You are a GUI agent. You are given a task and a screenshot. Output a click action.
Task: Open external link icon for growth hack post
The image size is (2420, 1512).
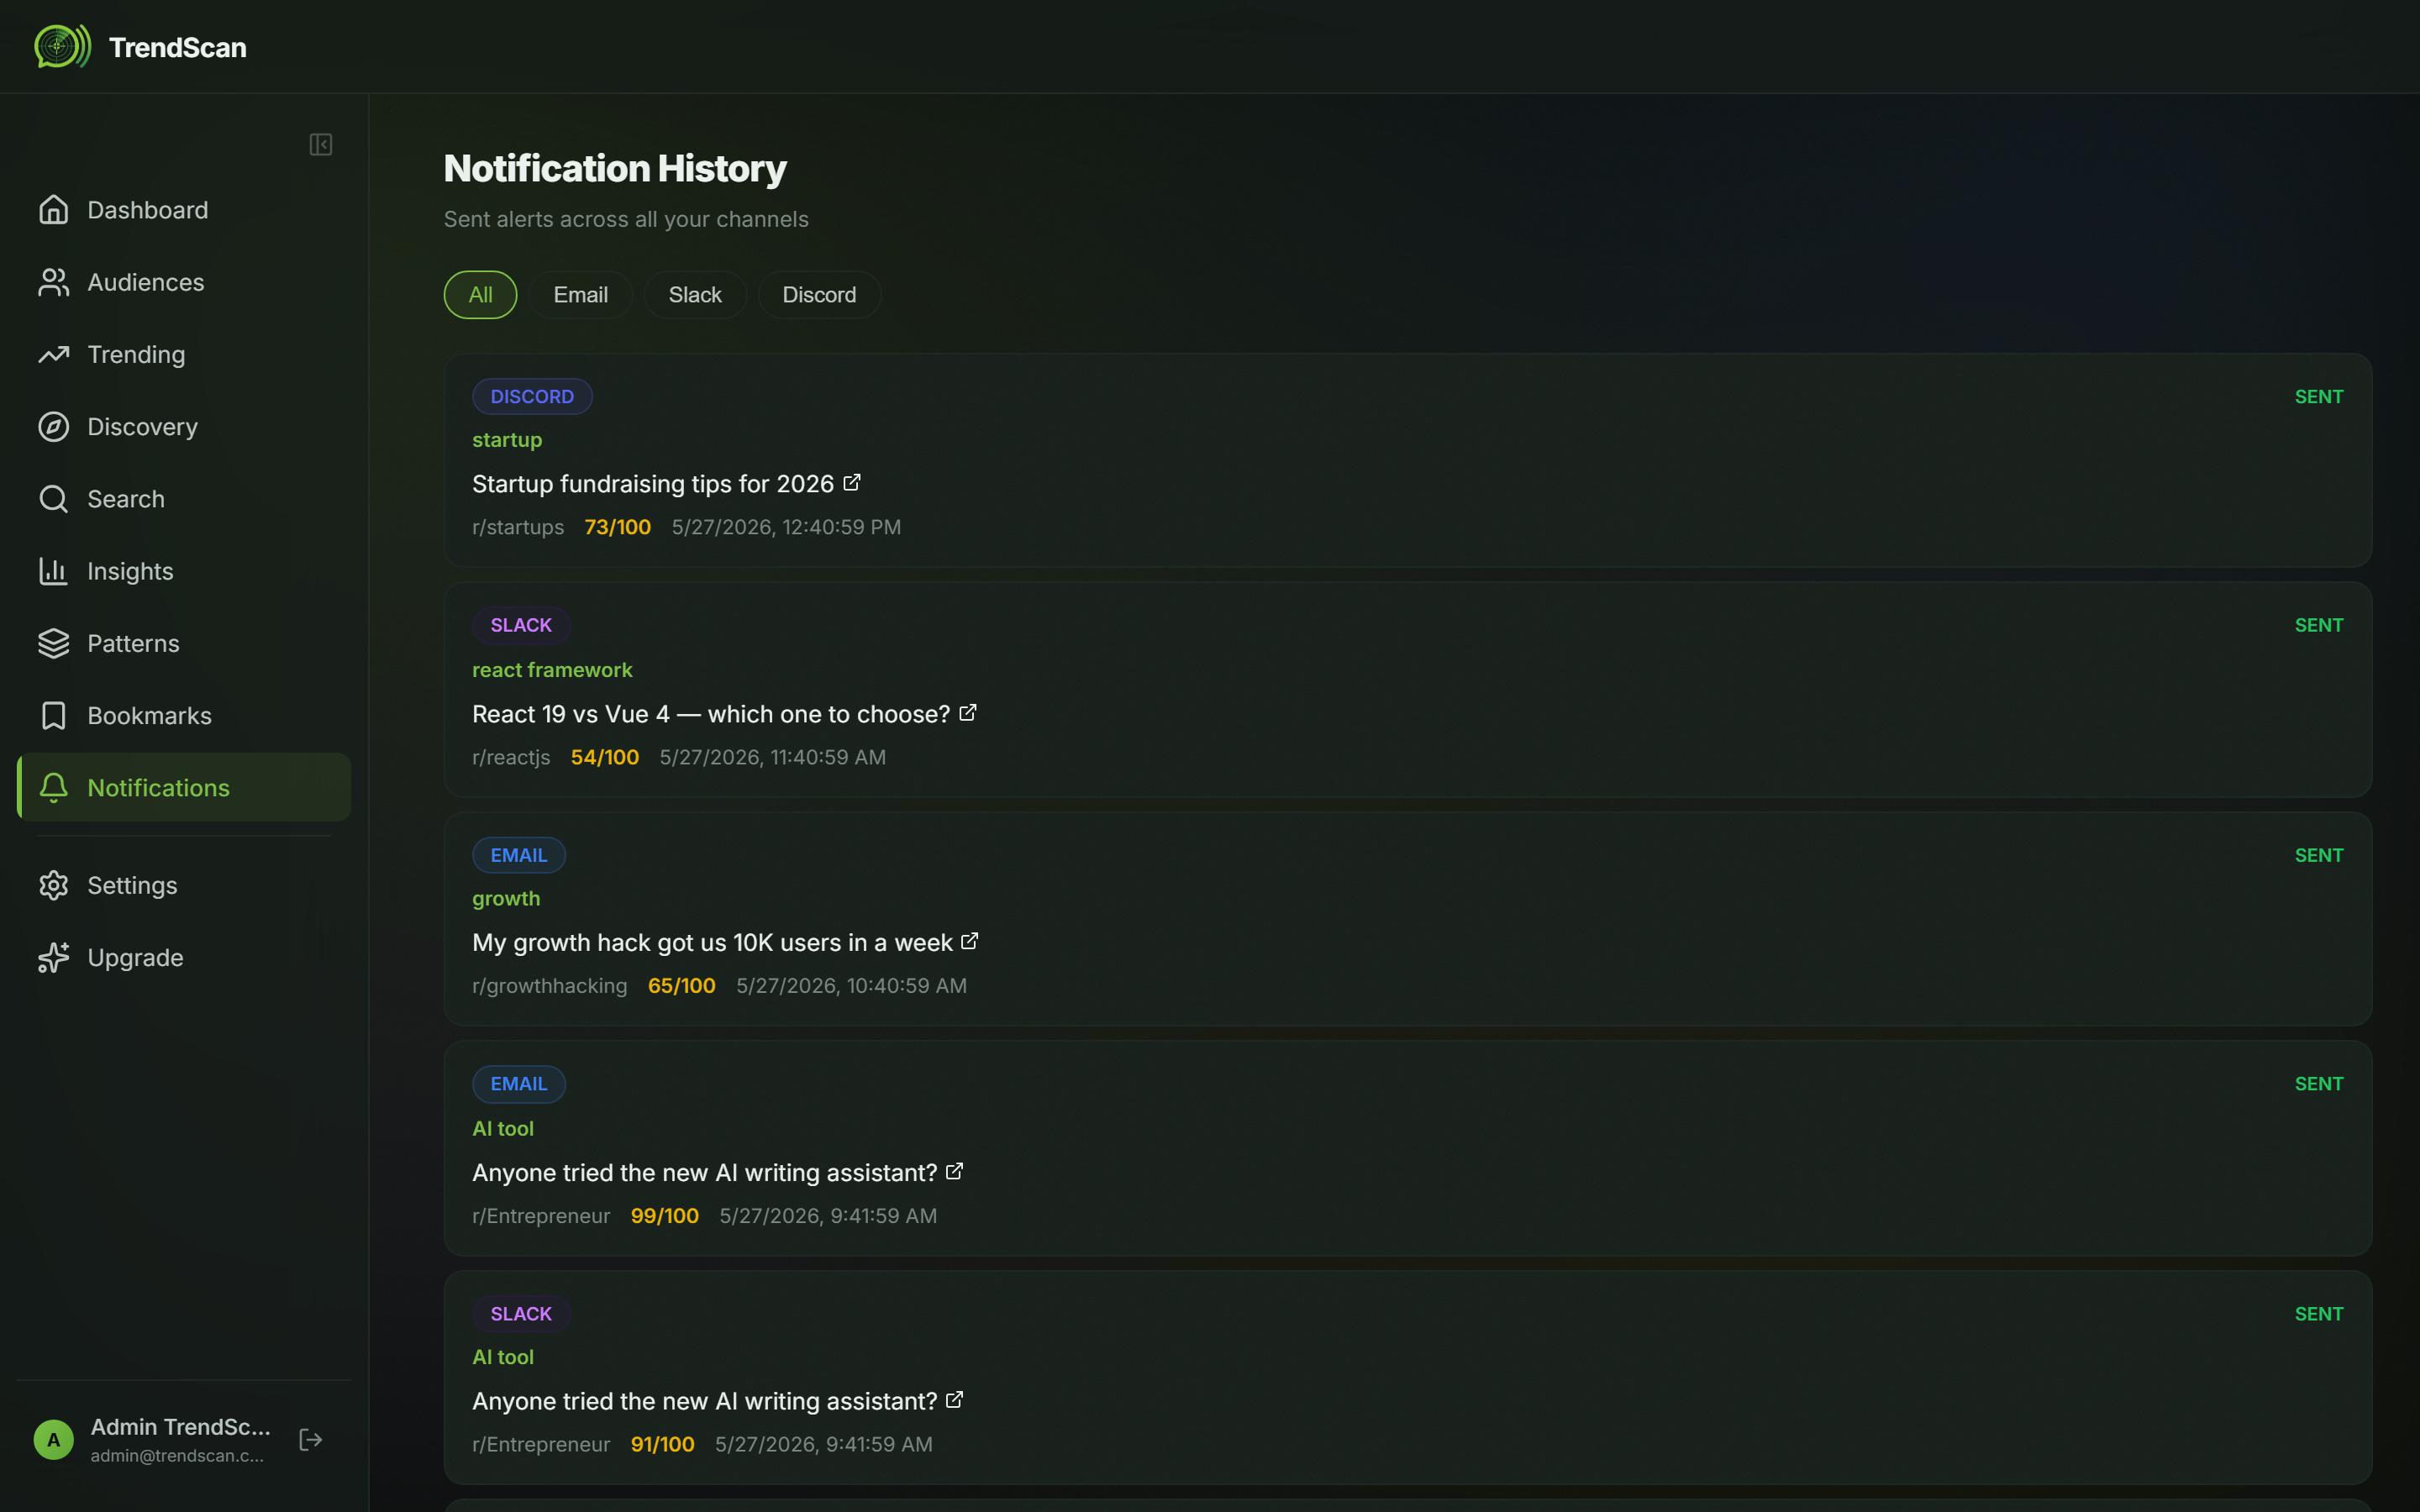[x=970, y=942]
